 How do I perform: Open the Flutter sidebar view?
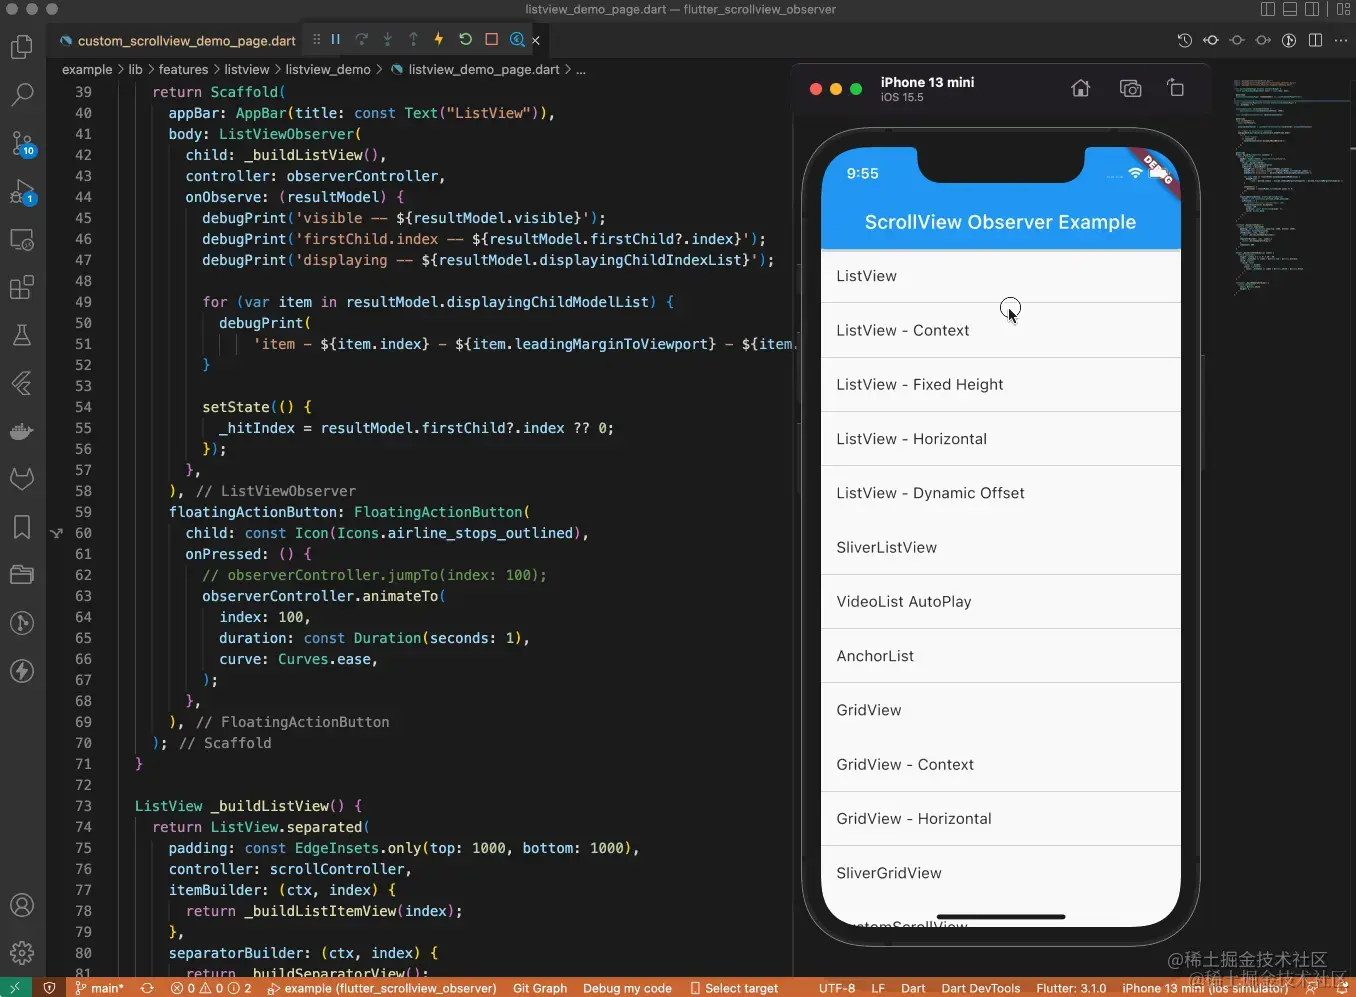22,383
